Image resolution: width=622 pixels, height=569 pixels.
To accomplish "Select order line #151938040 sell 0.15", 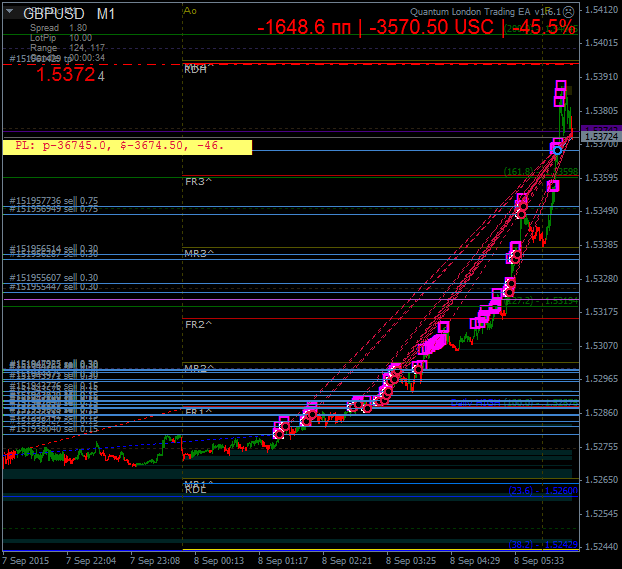I will coord(54,429).
